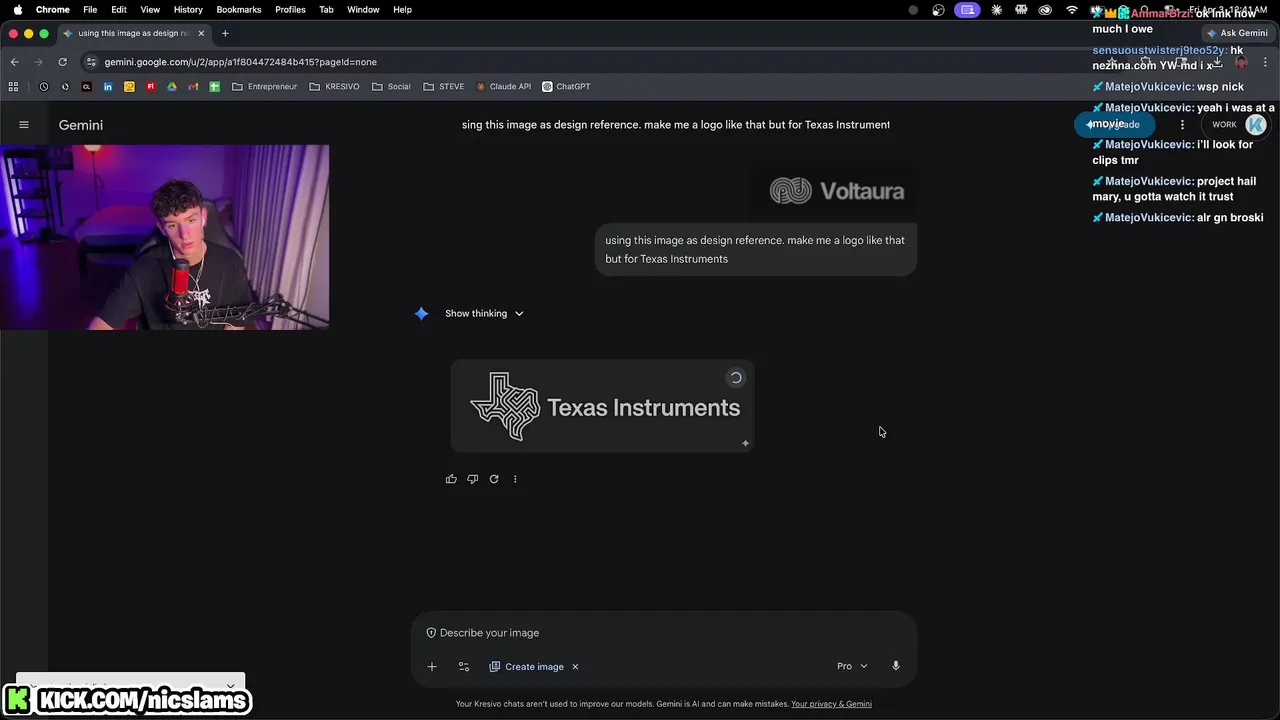1280x720 pixels.
Task: Open the Apple menu
Action: point(17,9)
